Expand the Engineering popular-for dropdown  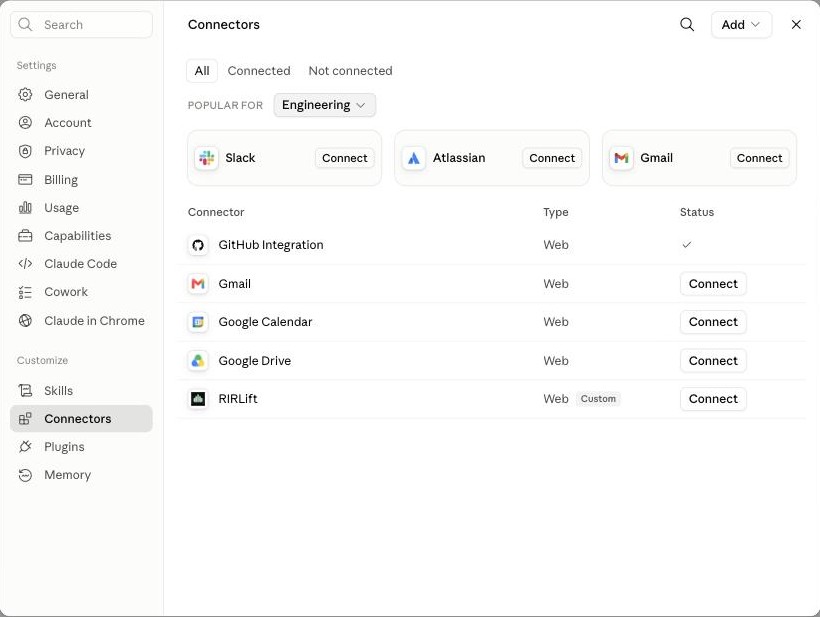pos(324,105)
